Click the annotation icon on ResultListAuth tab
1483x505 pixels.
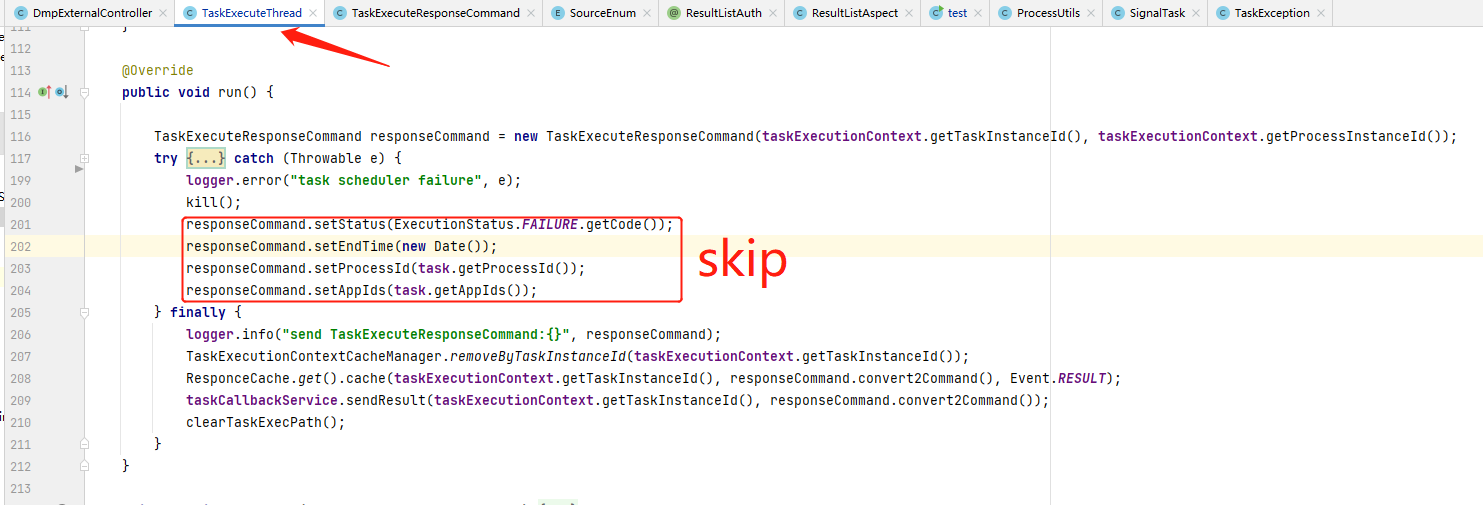click(674, 13)
